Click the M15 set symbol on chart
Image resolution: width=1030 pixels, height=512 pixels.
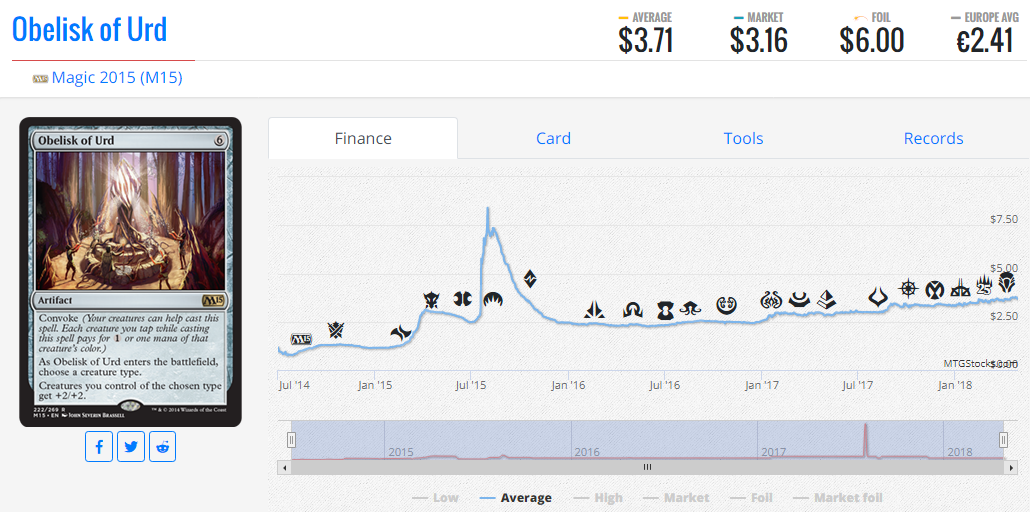click(x=301, y=339)
